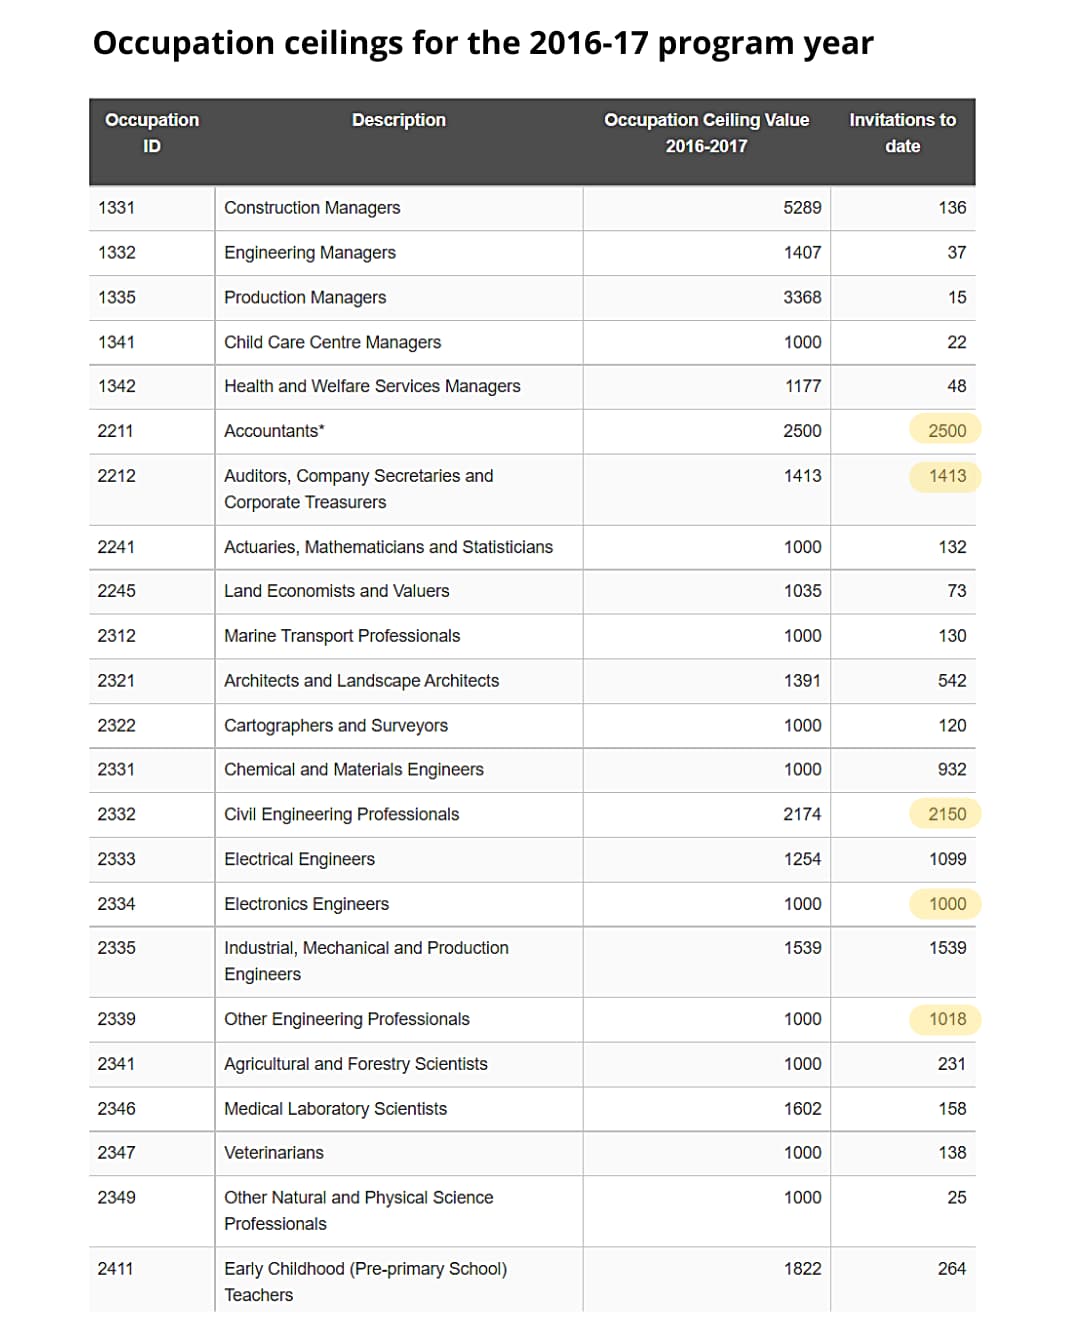Viewport: 1075px width, 1327px height.
Task: Click highlighted invitations value 1018
Action: (946, 1019)
